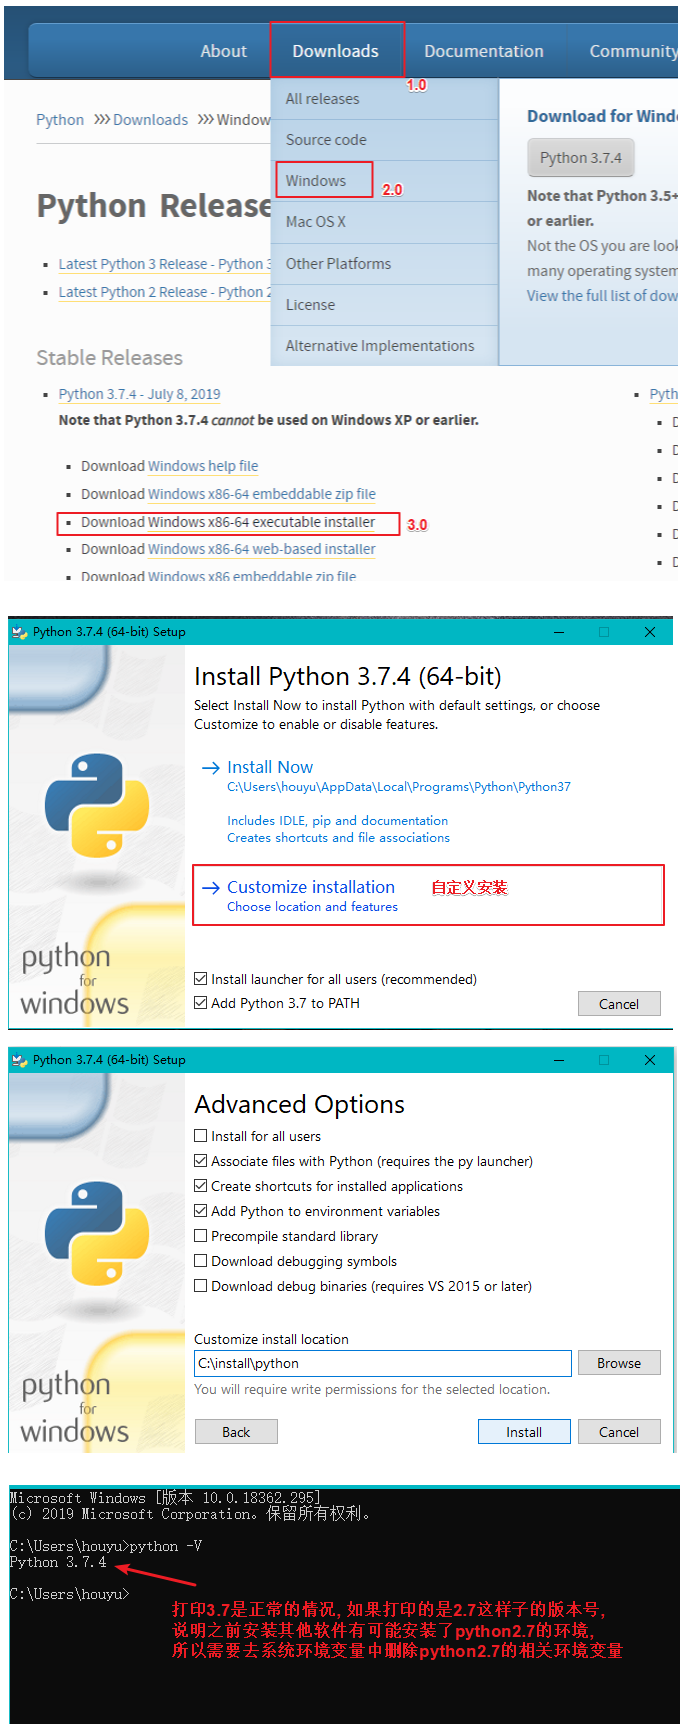Download Windows x86-64 web-based installer
The height and width of the screenshot is (1732, 696).
(262, 549)
